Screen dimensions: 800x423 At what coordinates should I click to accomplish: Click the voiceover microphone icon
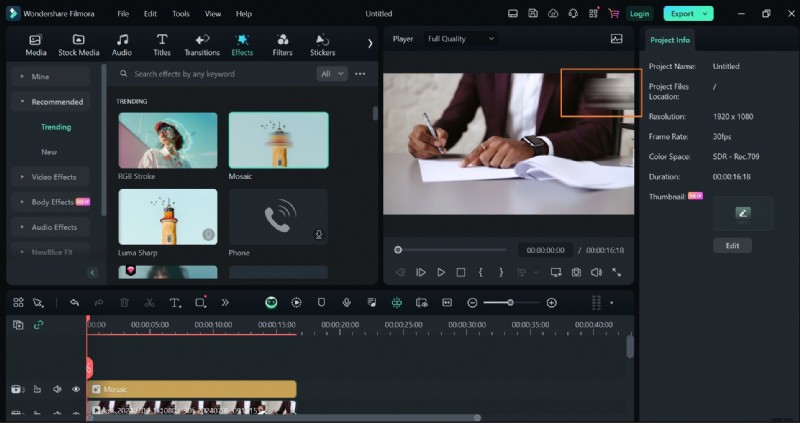[346, 303]
